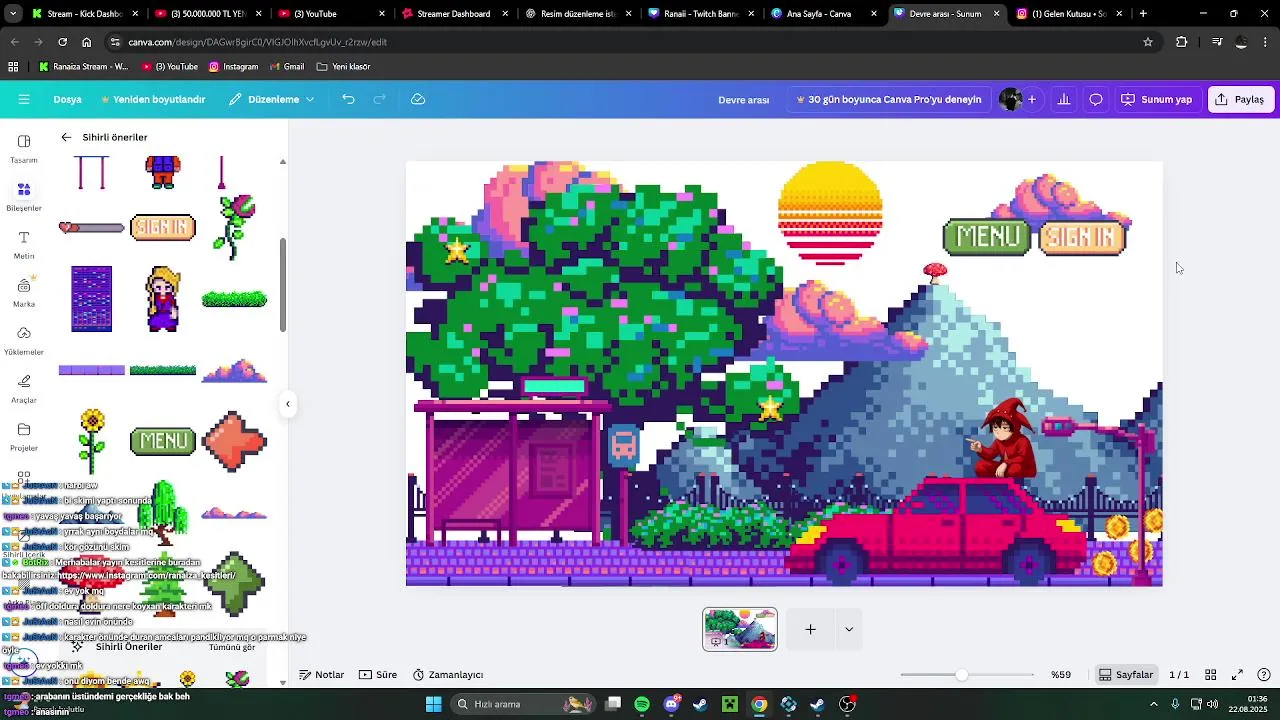1280x720 pixels.
Task: Collapse the side panel with arrow handle
Action: coord(288,404)
